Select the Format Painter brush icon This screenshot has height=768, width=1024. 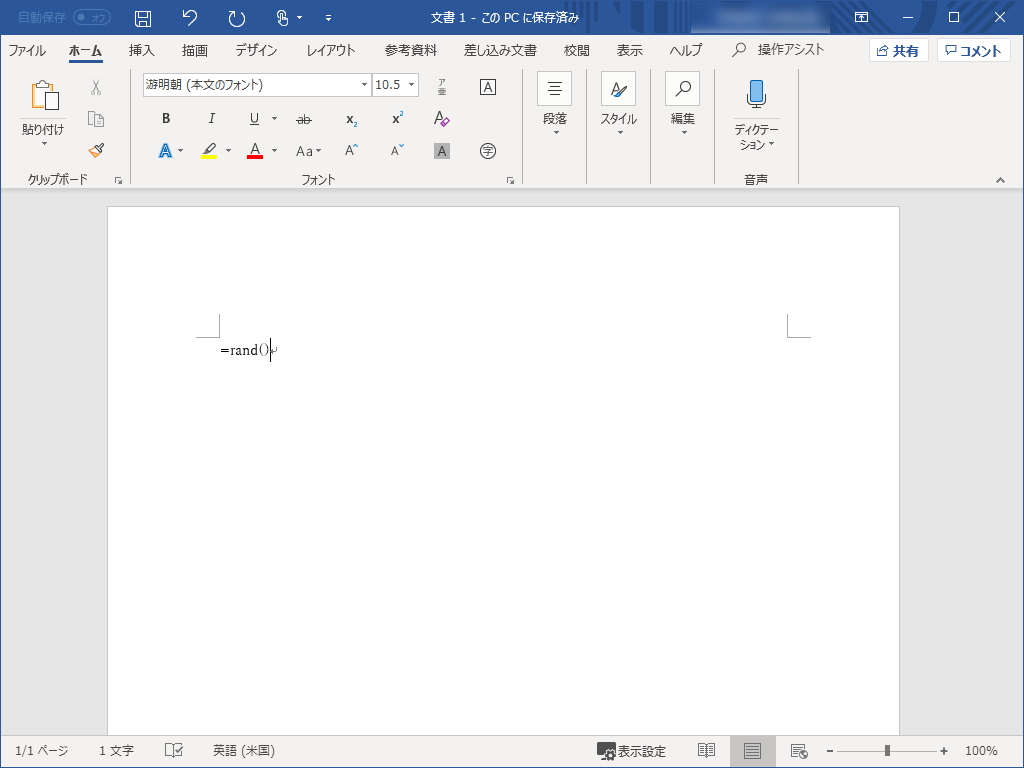[x=96, y=150]
